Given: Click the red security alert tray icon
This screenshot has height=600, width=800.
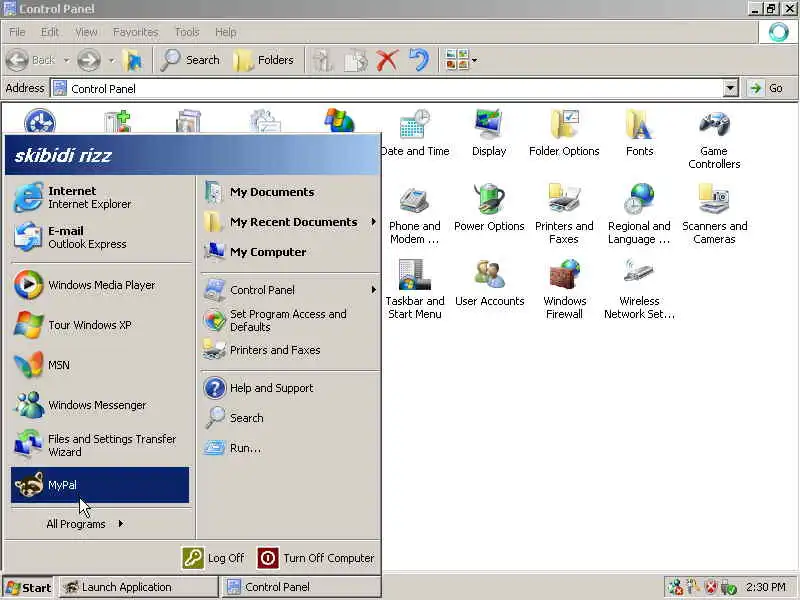Looking at the screenshot, I should [711, 587].
